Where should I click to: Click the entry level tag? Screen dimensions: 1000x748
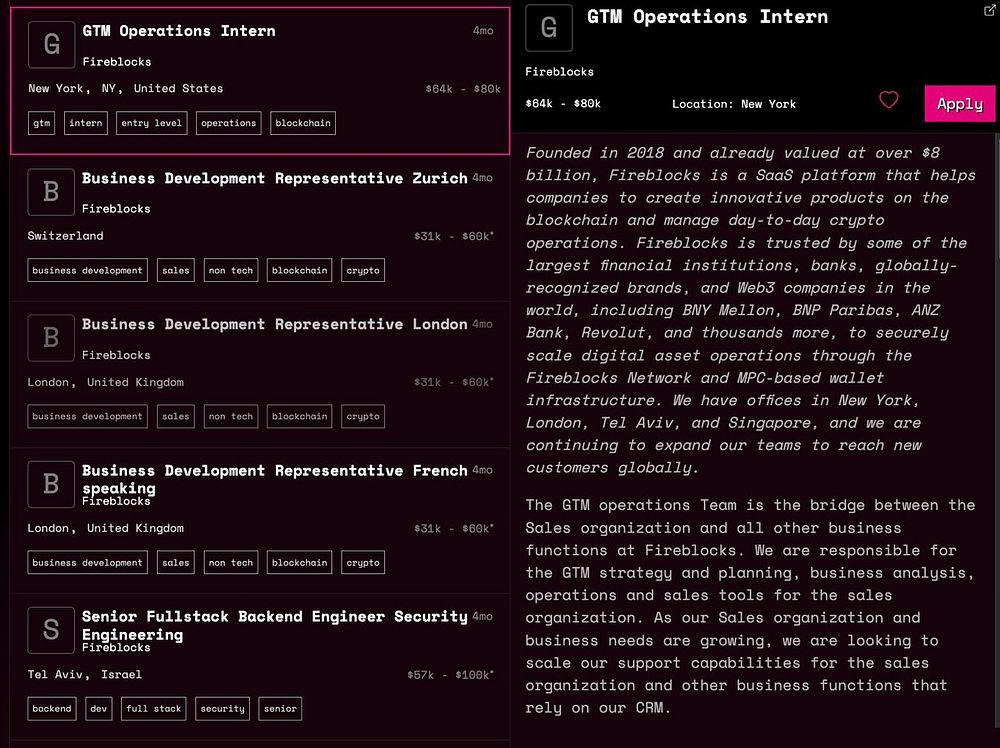[x=152, y=123]
